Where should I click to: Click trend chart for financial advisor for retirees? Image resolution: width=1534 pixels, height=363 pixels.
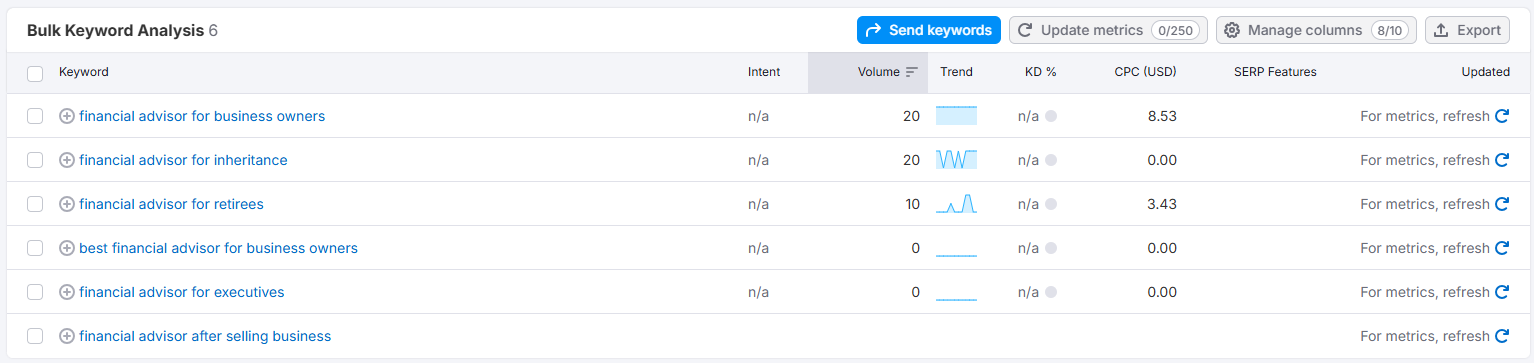click(x=956, y=204)
